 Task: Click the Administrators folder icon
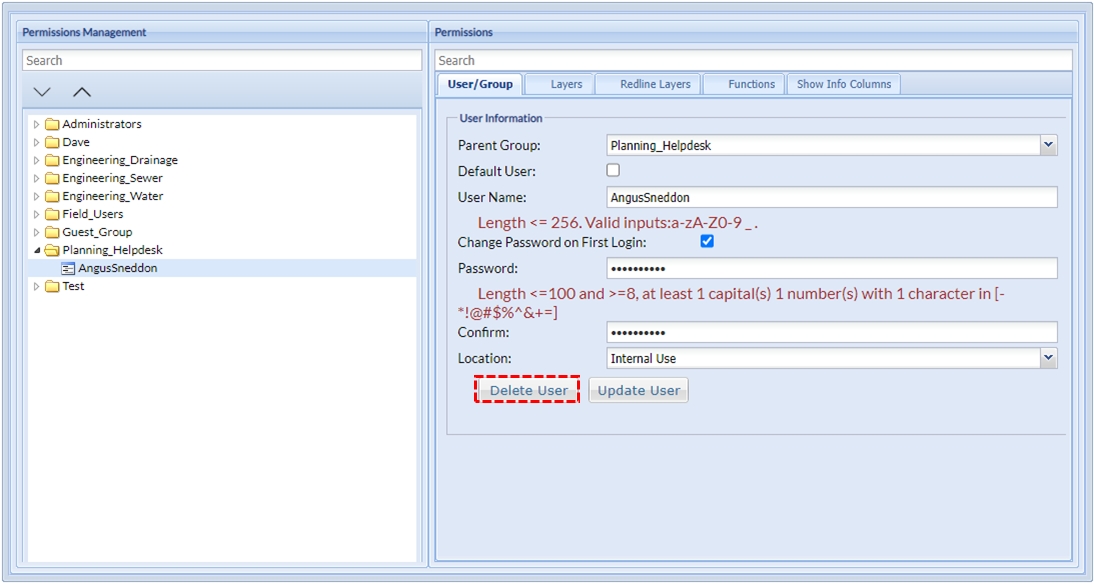coord(52,124)
